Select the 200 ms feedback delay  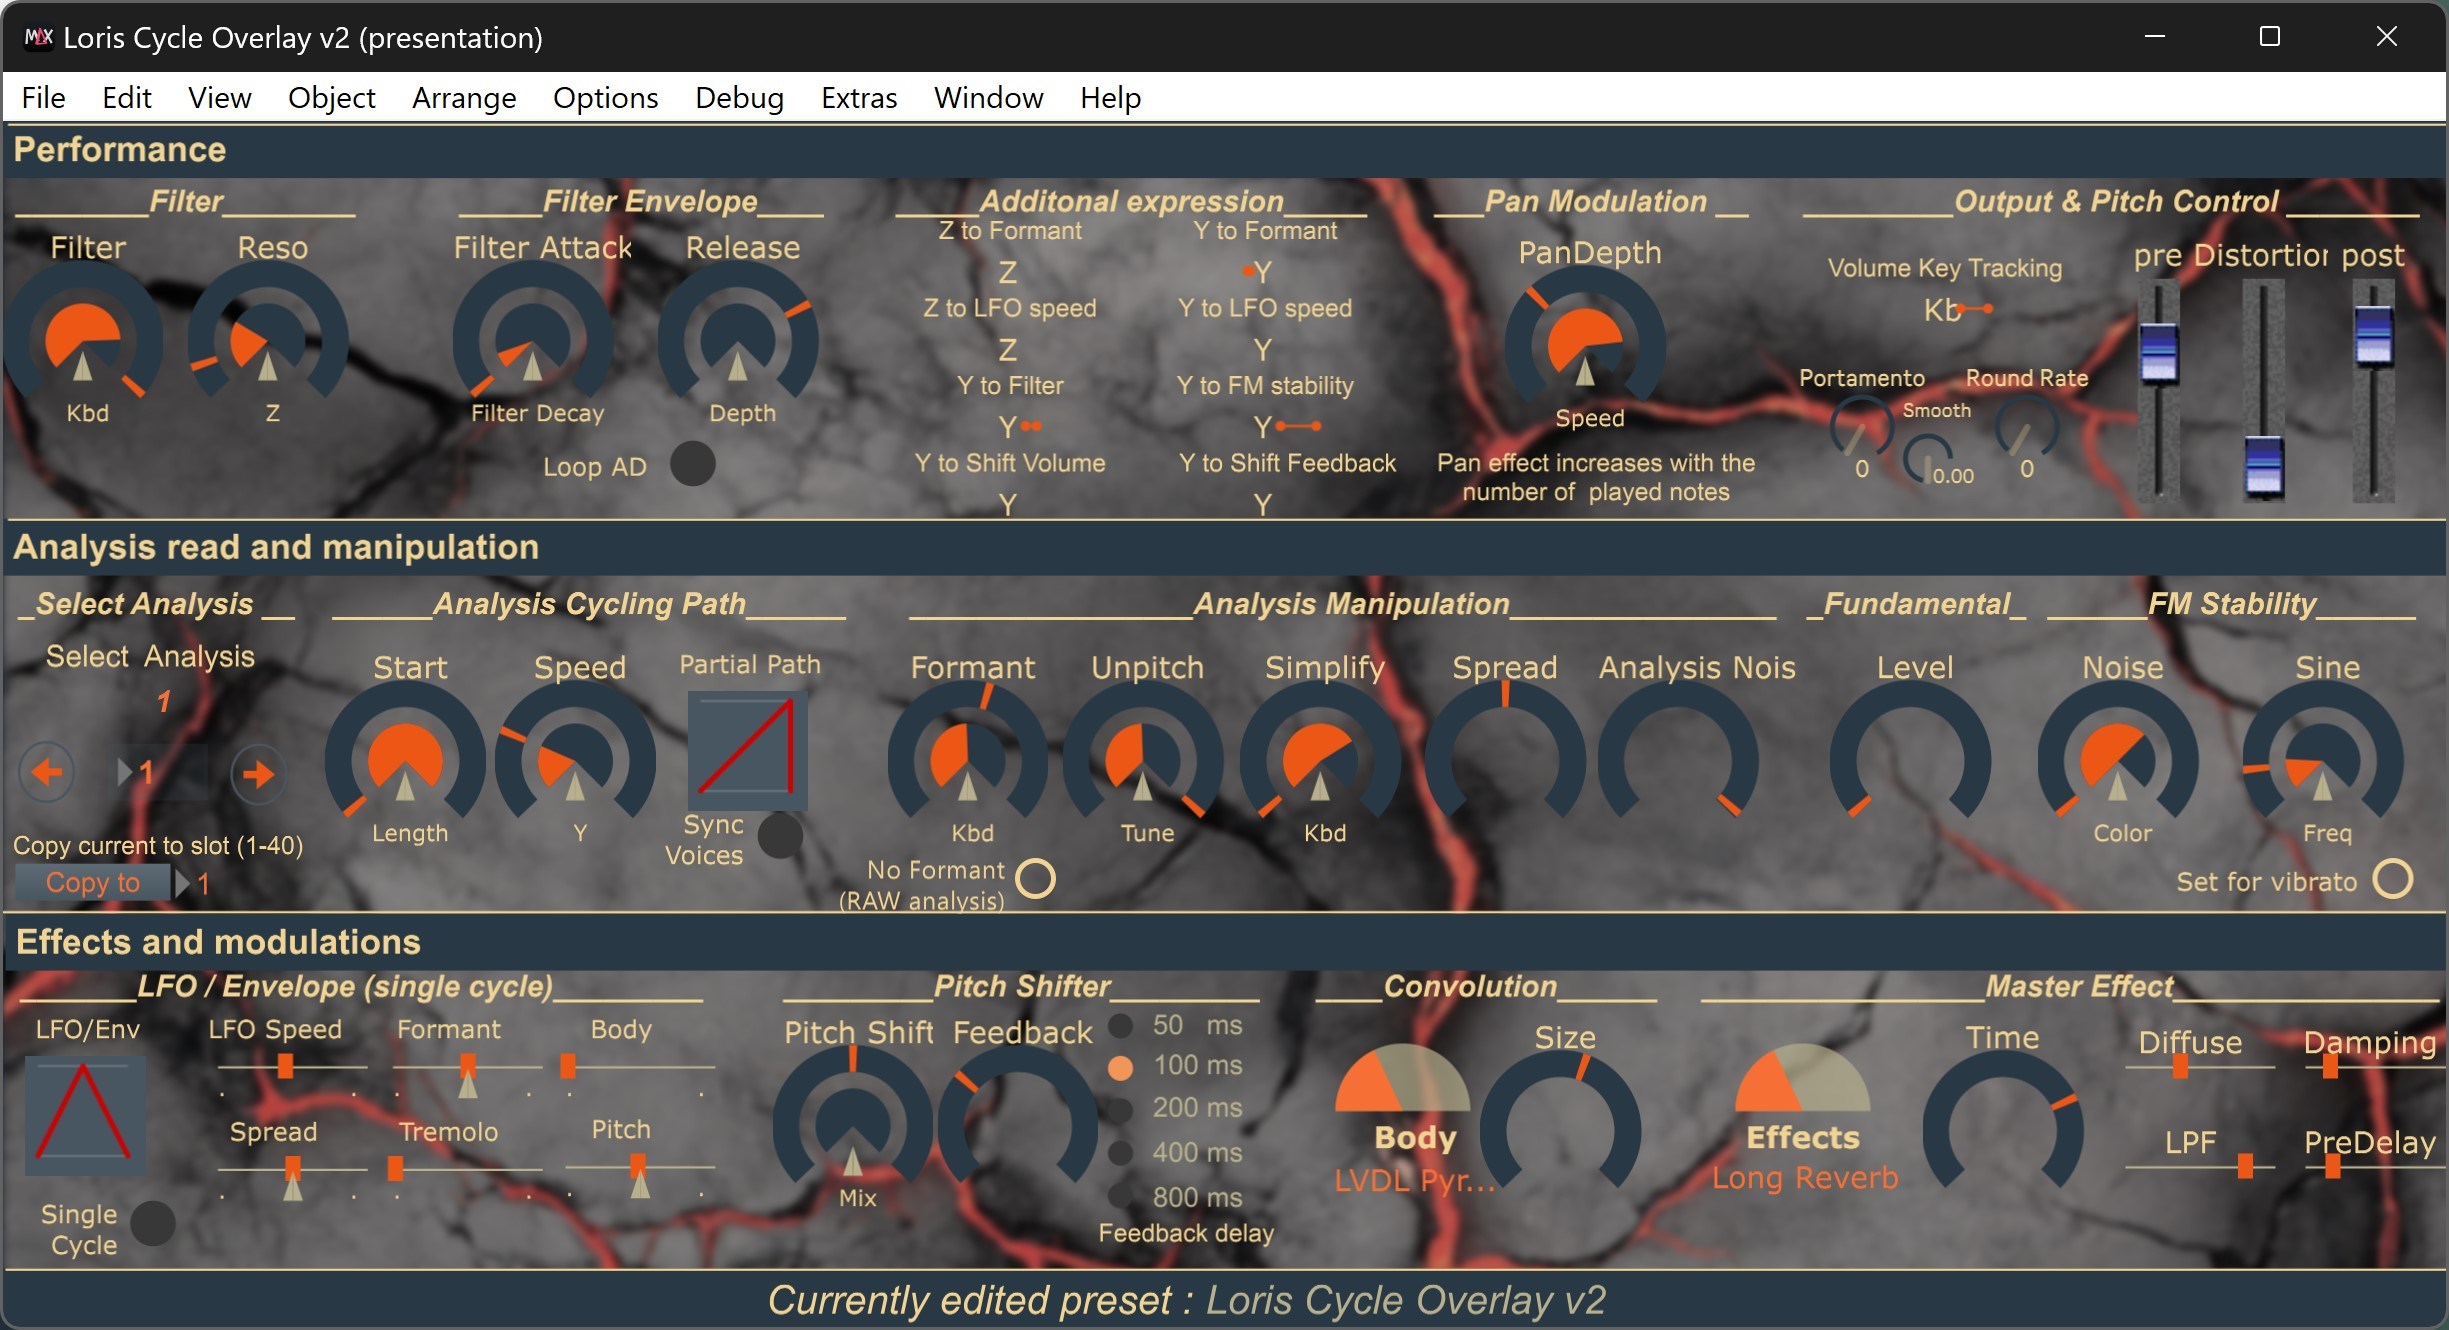tap(1120, 1109)
